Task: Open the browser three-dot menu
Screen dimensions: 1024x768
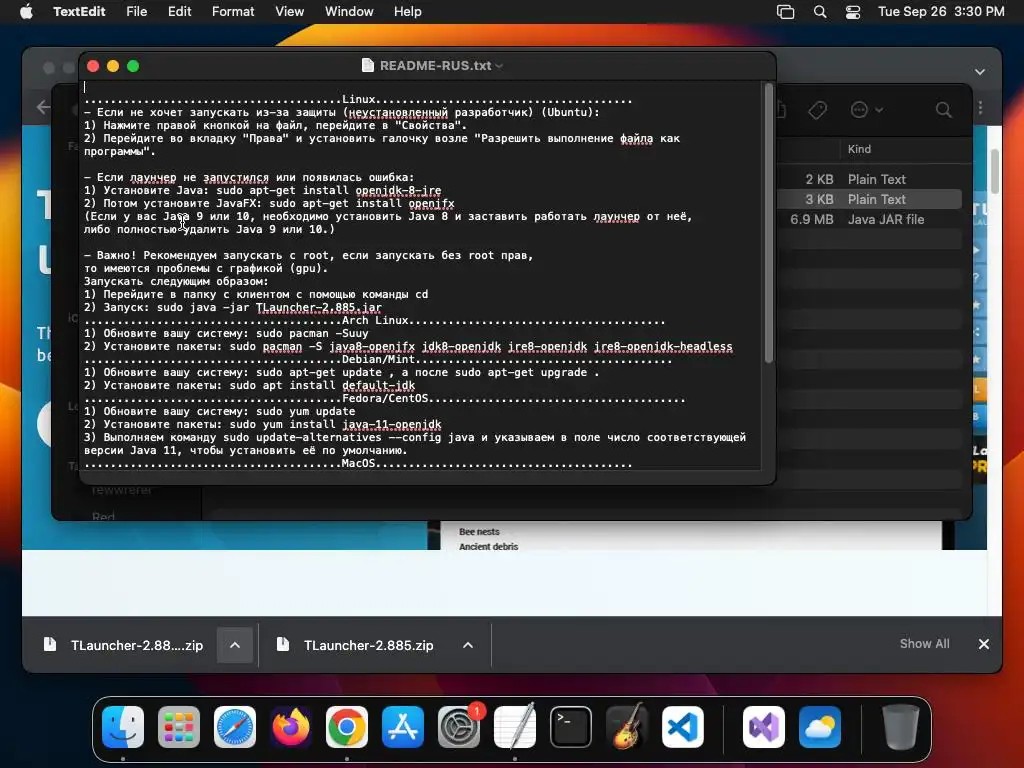Action: click(x=980, y=108)
